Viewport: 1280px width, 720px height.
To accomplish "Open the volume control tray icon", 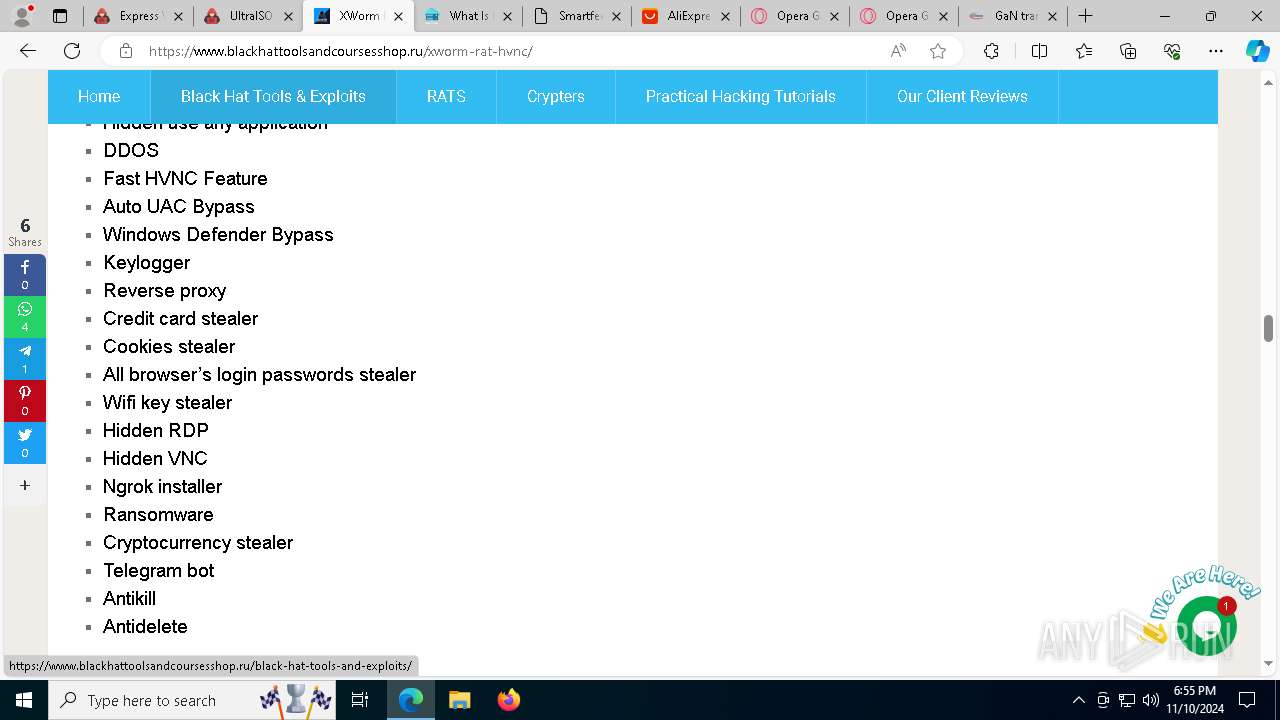I will (x=1151, y=700).
